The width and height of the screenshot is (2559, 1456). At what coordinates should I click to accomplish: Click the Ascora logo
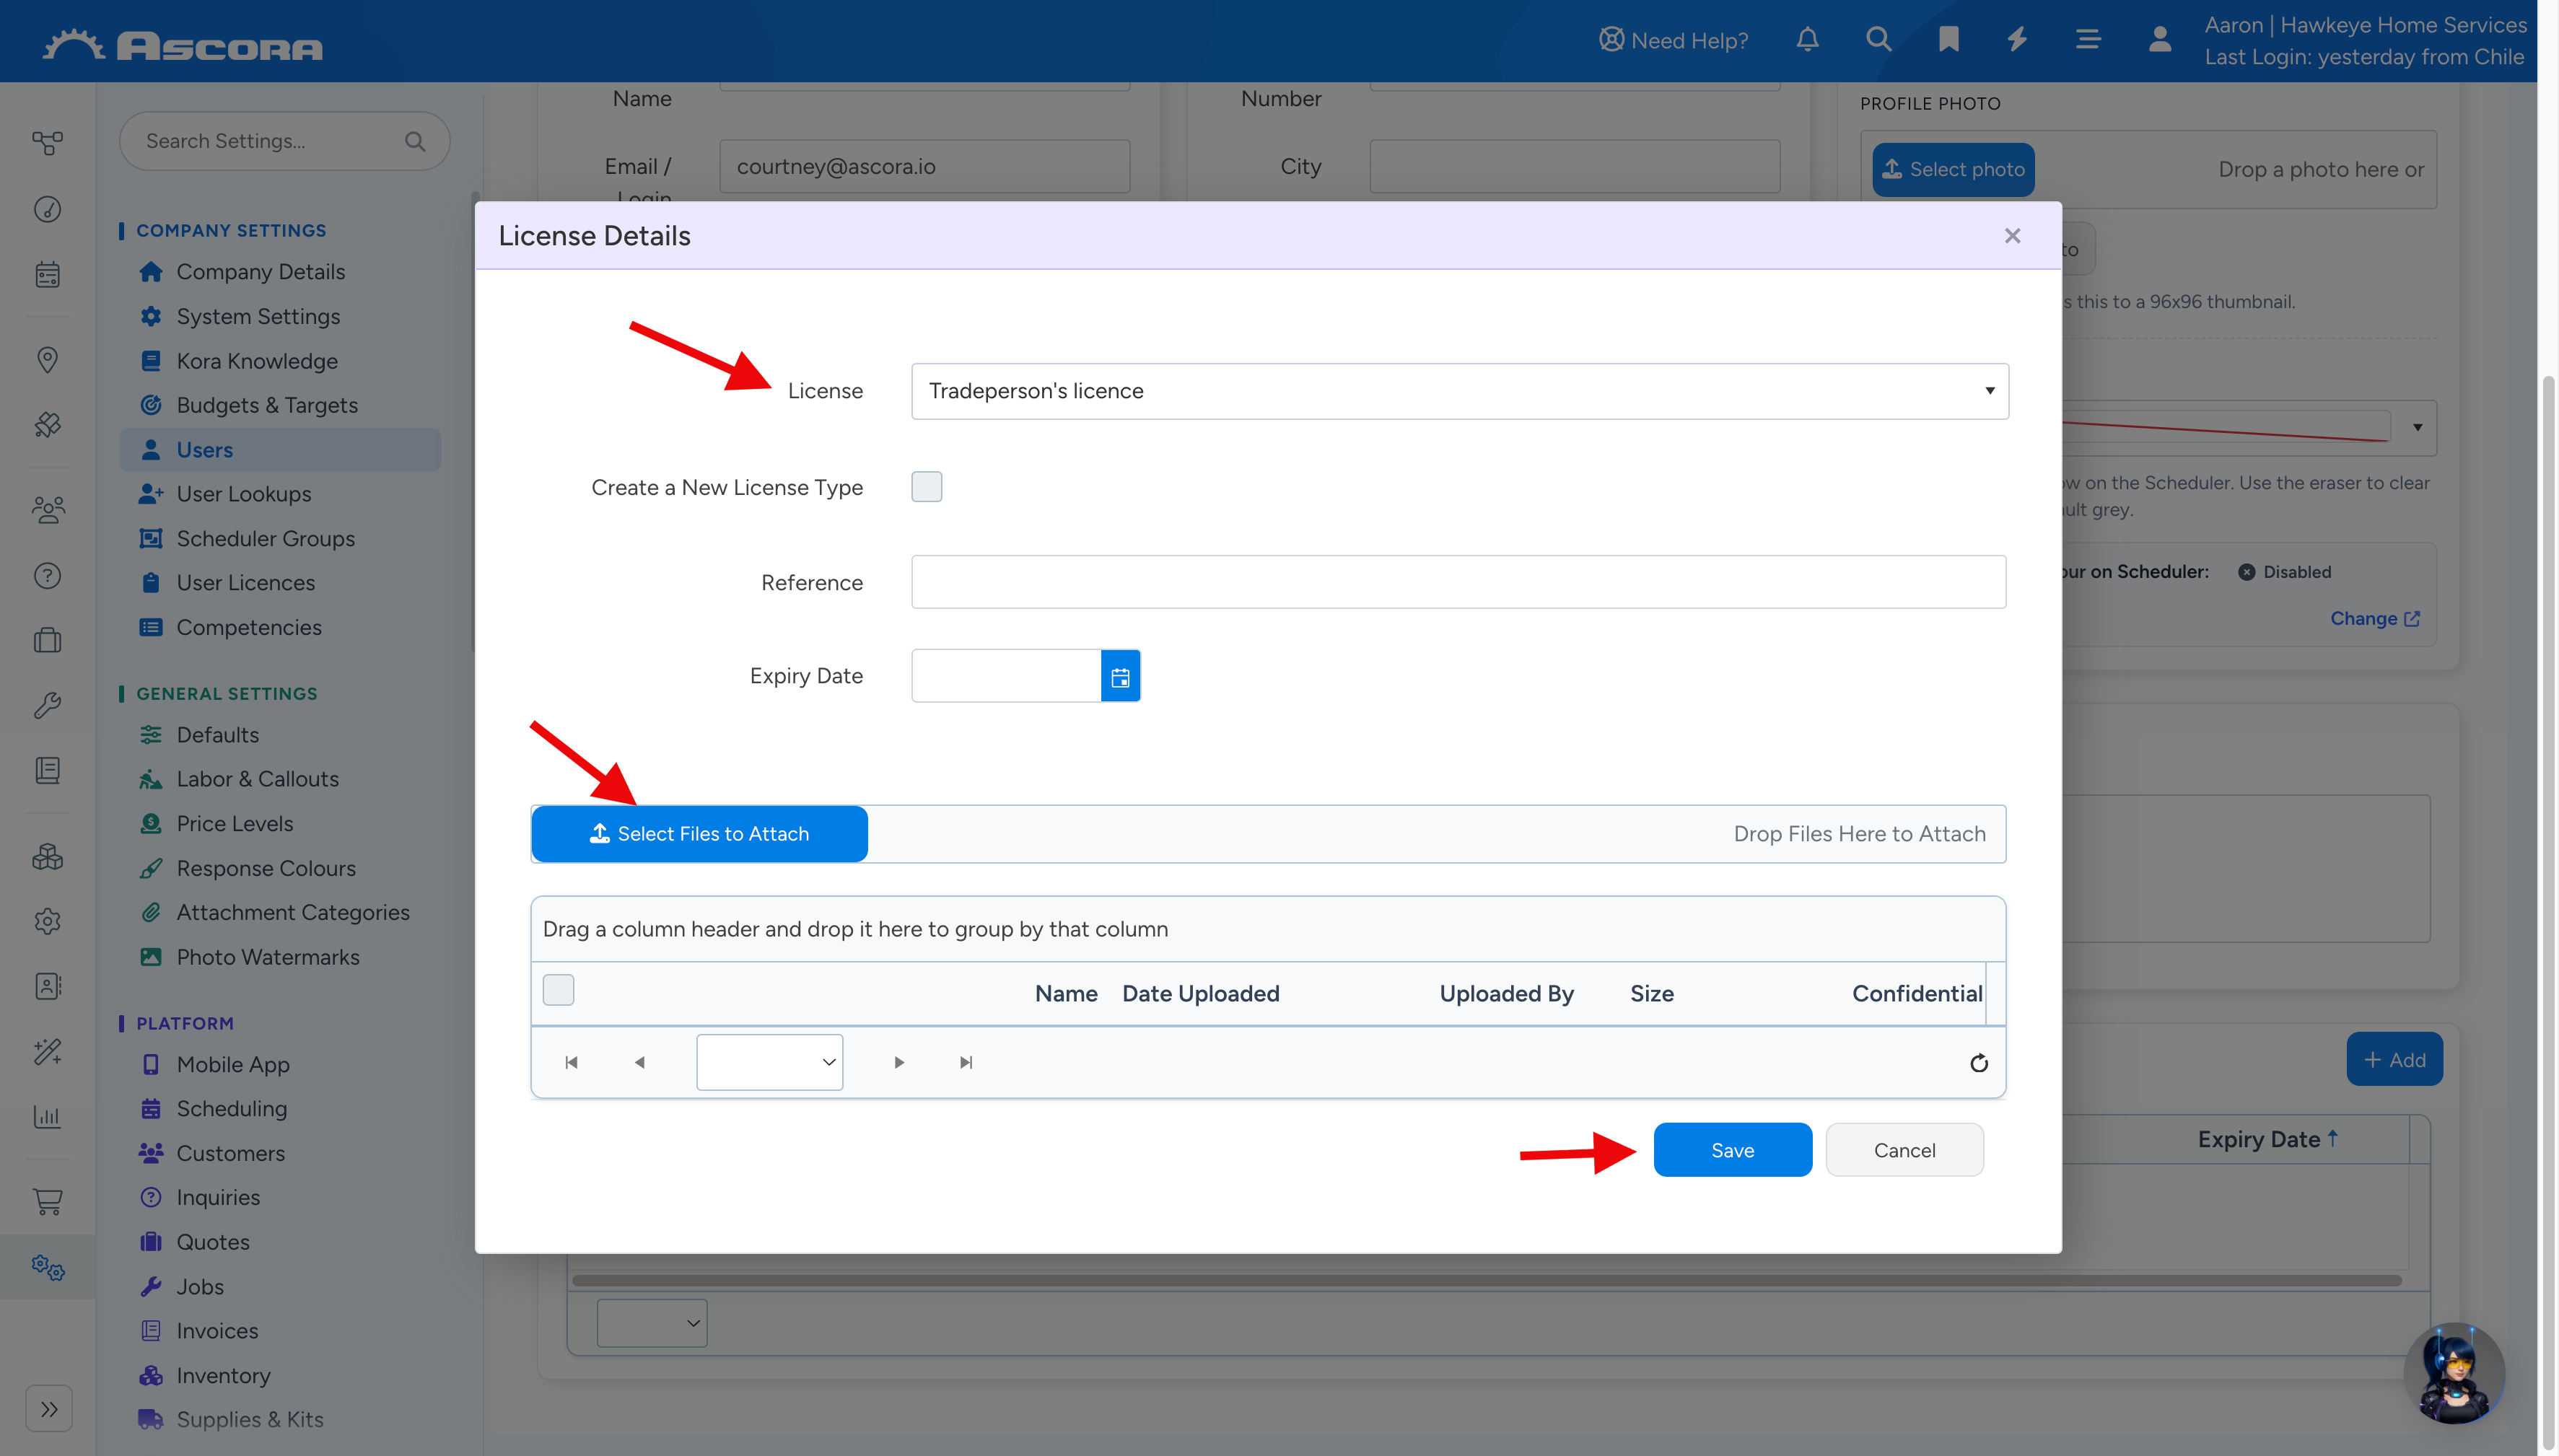point(183,45)
